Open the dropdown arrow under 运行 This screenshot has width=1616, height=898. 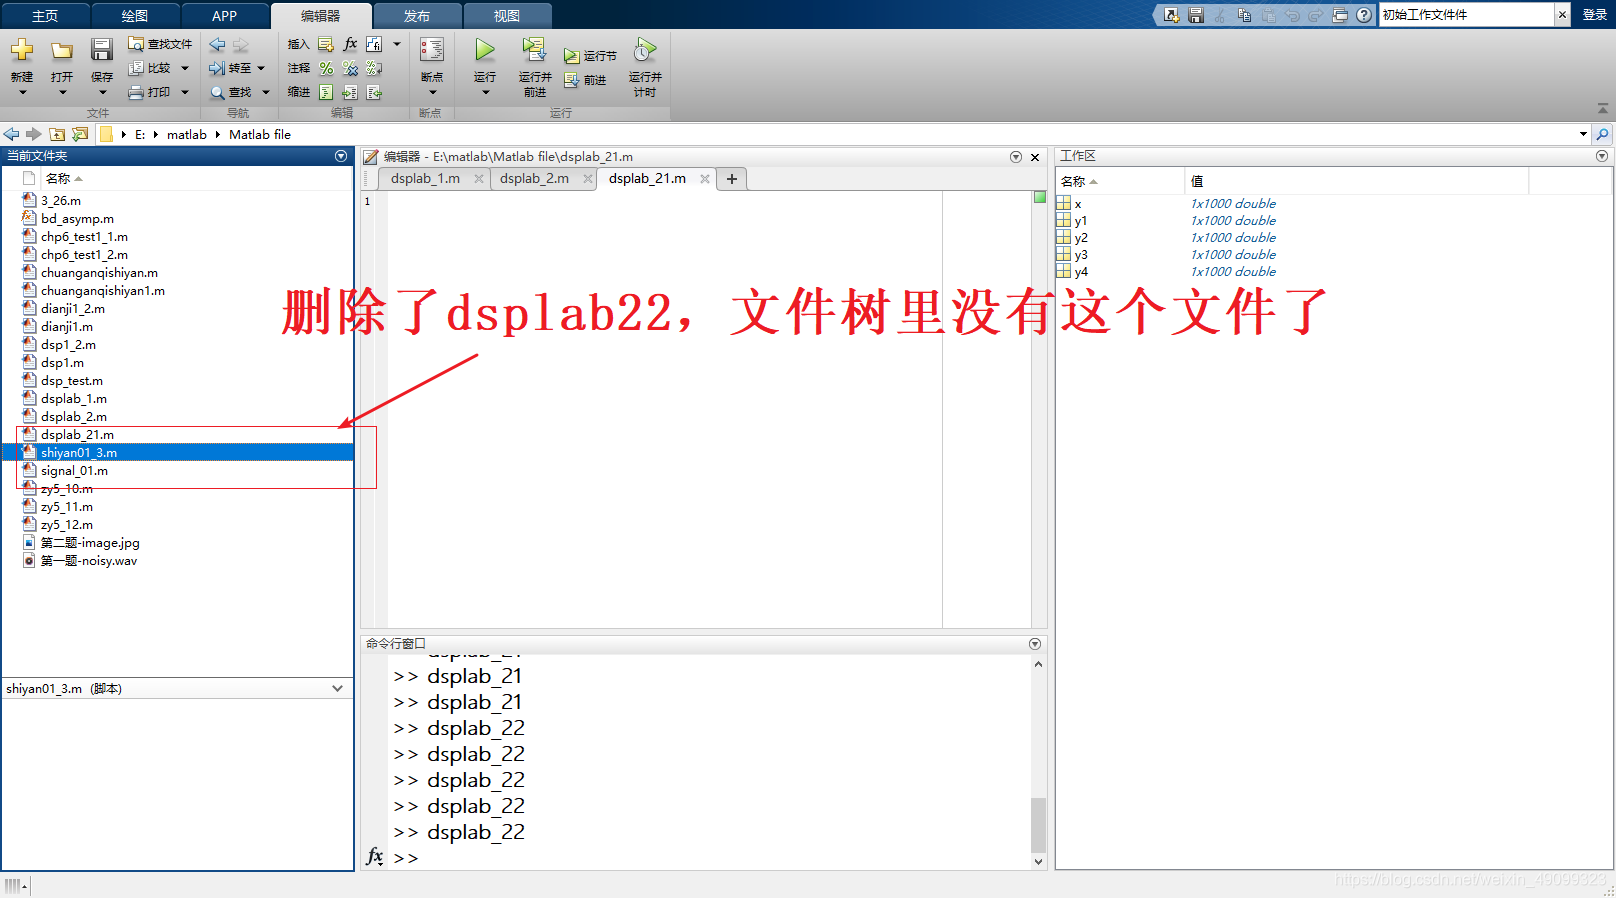pos(485,93)
